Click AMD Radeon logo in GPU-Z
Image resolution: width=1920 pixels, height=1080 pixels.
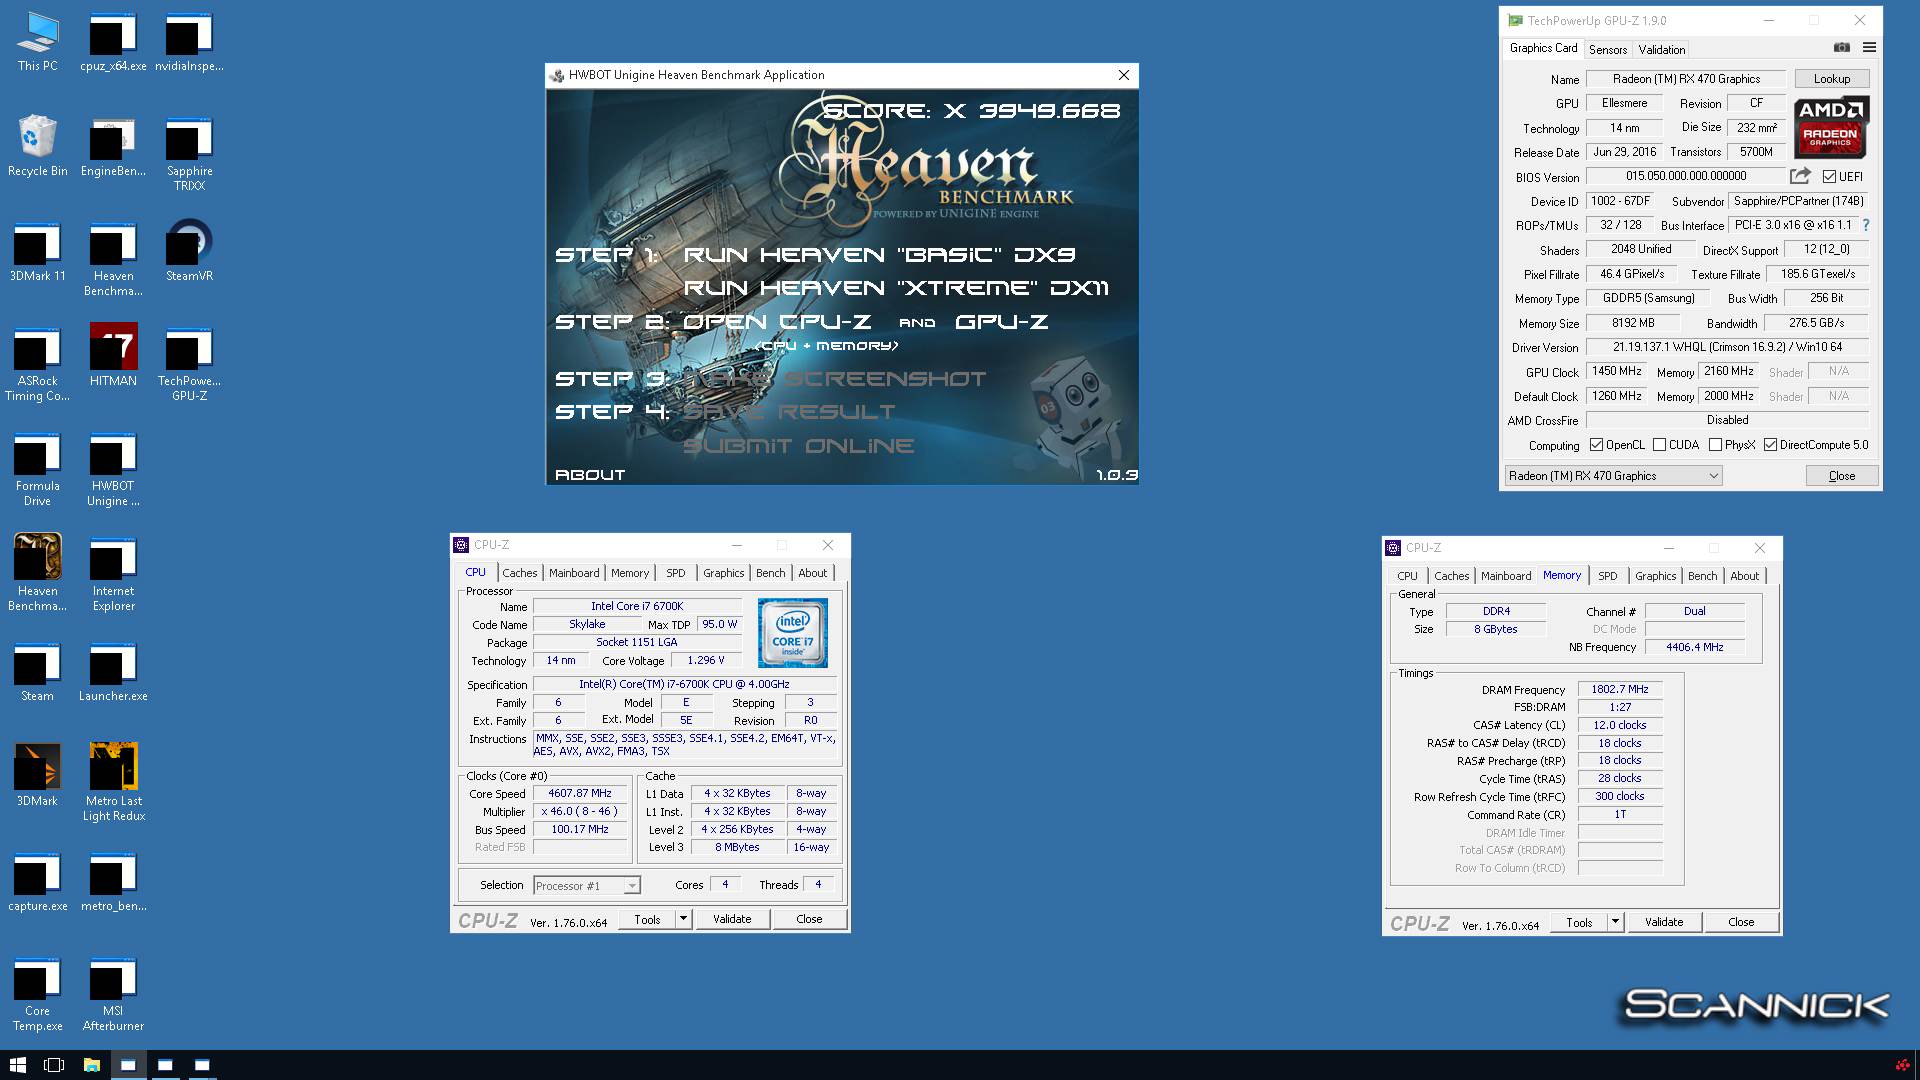click(1831, 128)
